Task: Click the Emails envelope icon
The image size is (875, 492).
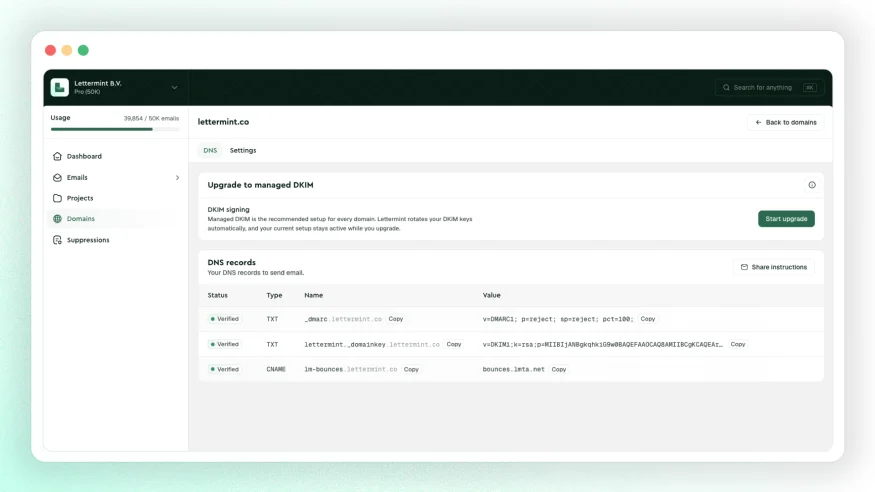Action: click(x=57, y=177)
